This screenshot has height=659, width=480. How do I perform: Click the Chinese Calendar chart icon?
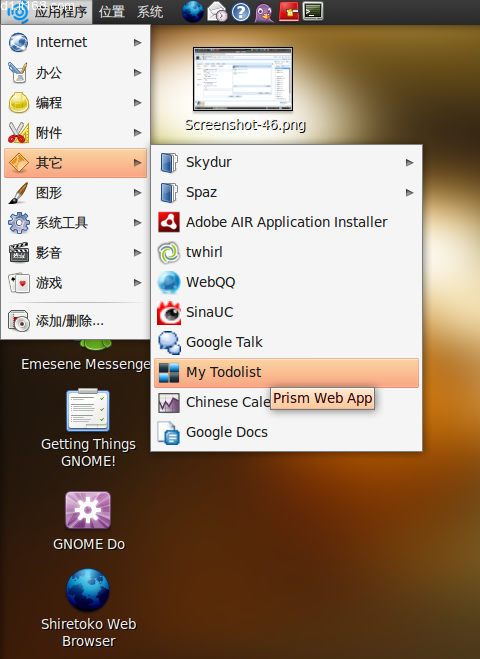169,402
